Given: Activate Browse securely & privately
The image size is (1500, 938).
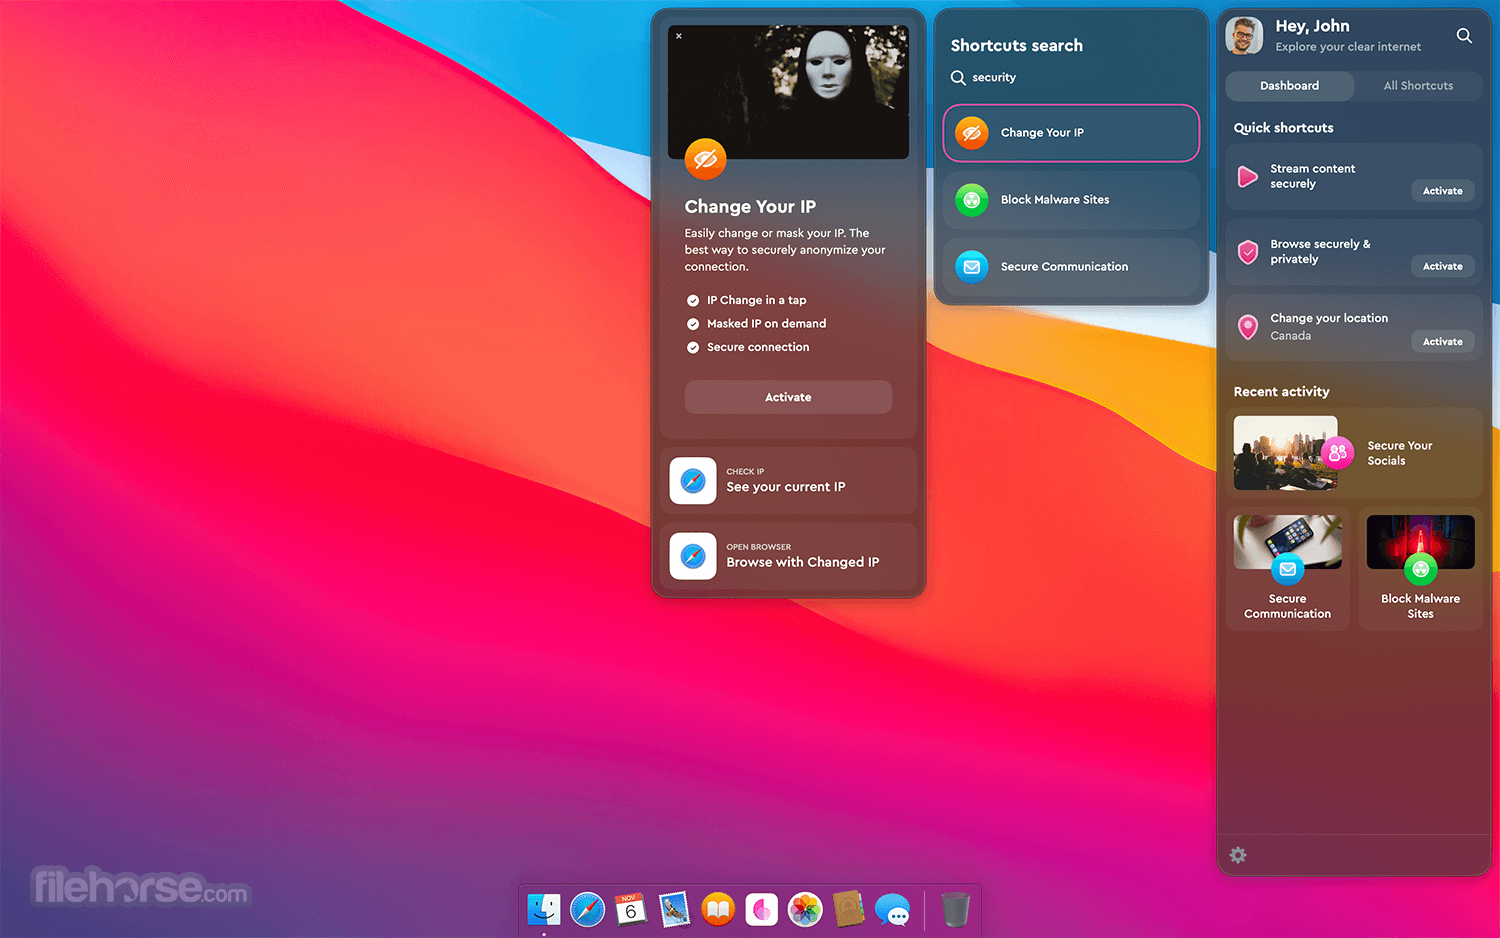Looking at the screenshot, I should [x=1443, y=266].
